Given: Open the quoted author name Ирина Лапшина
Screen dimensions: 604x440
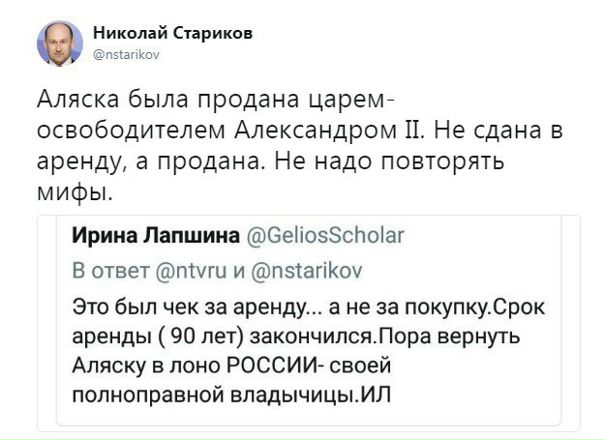Looking at the screenshot, I should (x=148, y=237).
